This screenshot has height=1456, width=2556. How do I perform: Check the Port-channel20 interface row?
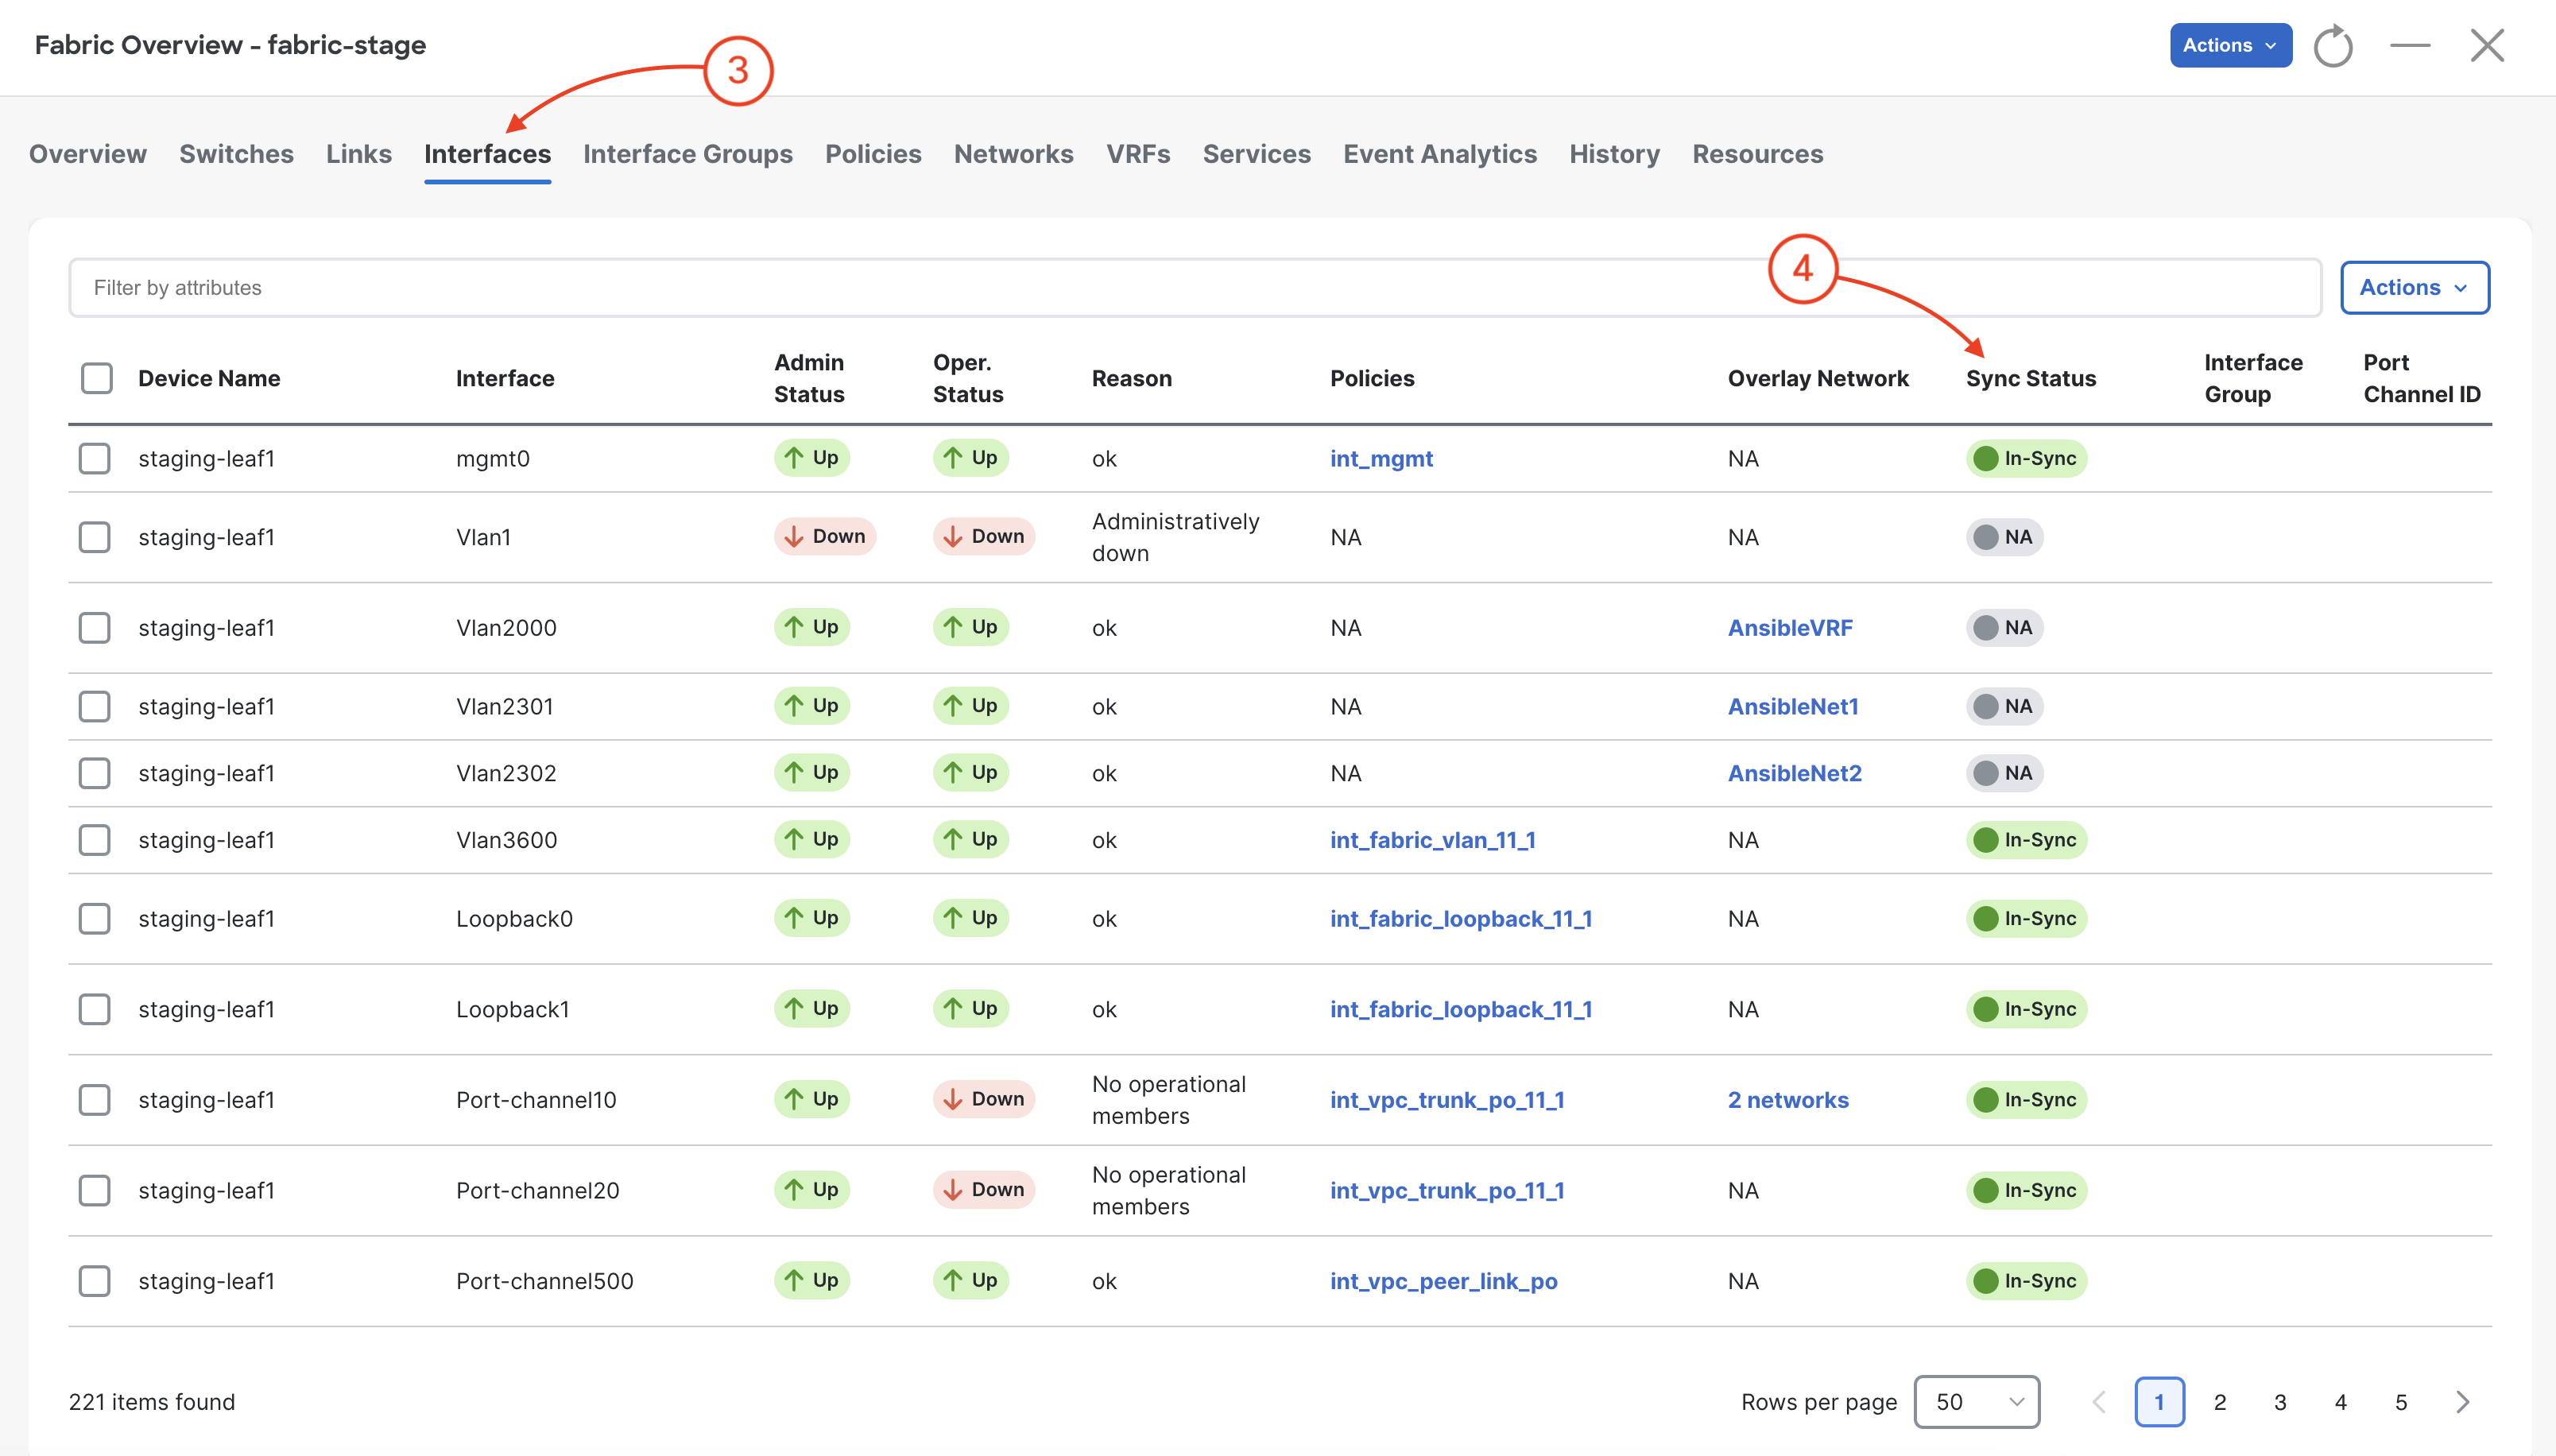point(95,1191)
